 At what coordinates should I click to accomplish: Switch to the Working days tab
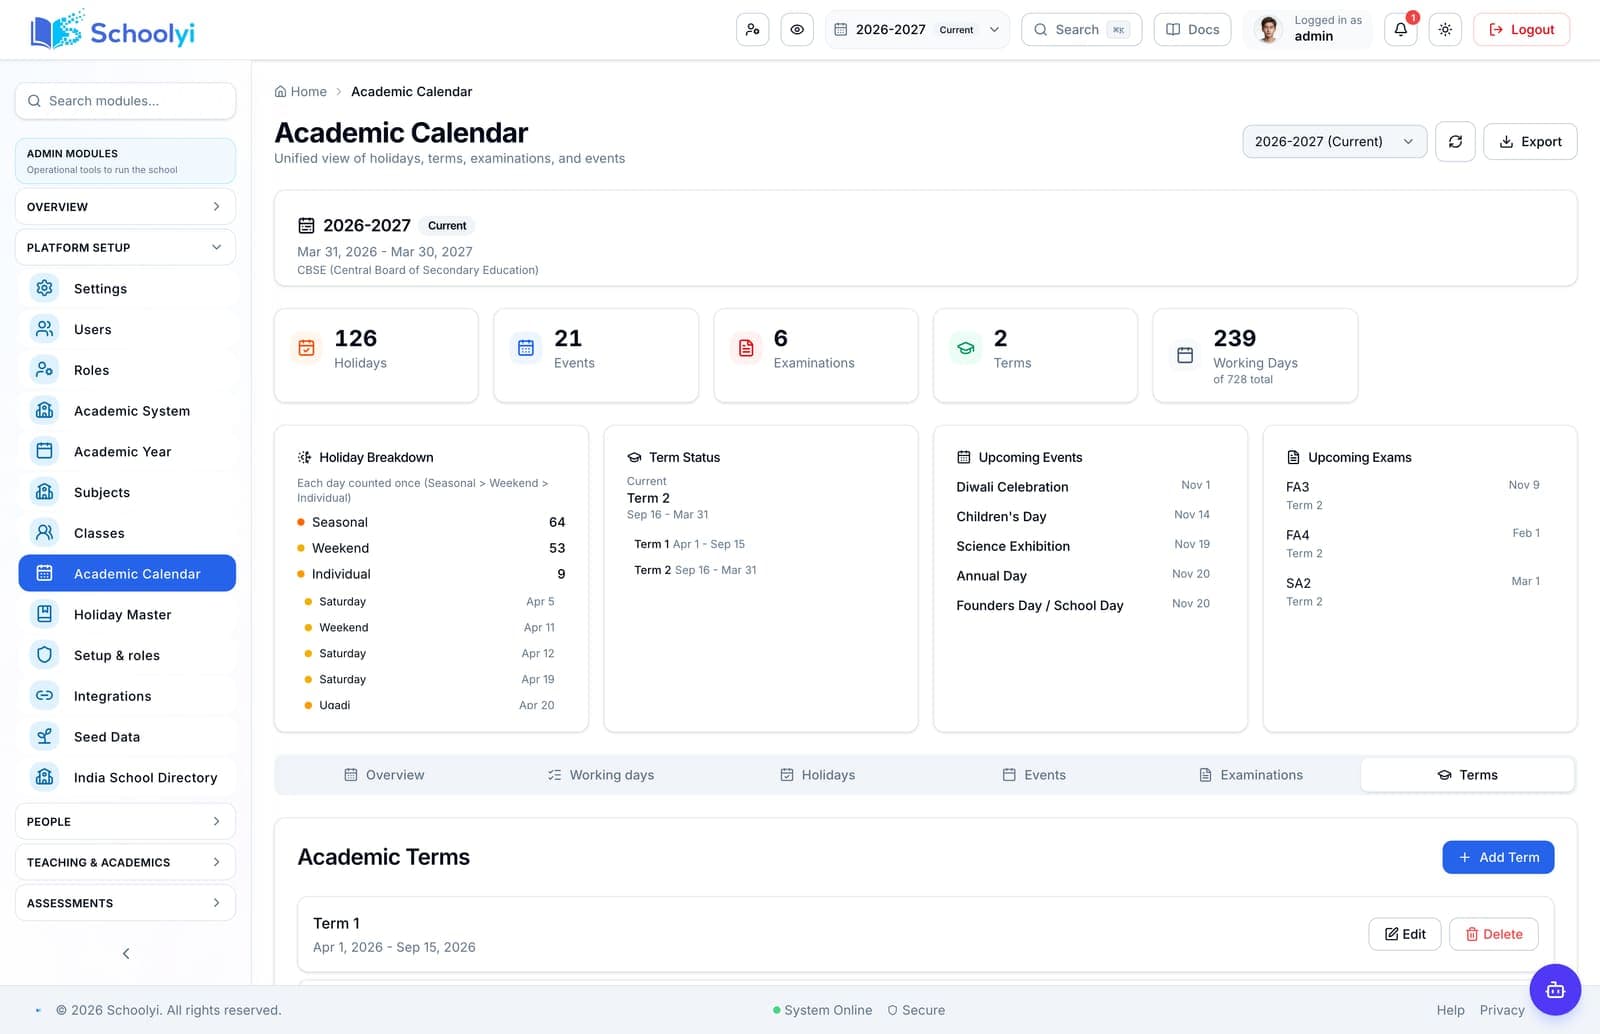[601, 775]
